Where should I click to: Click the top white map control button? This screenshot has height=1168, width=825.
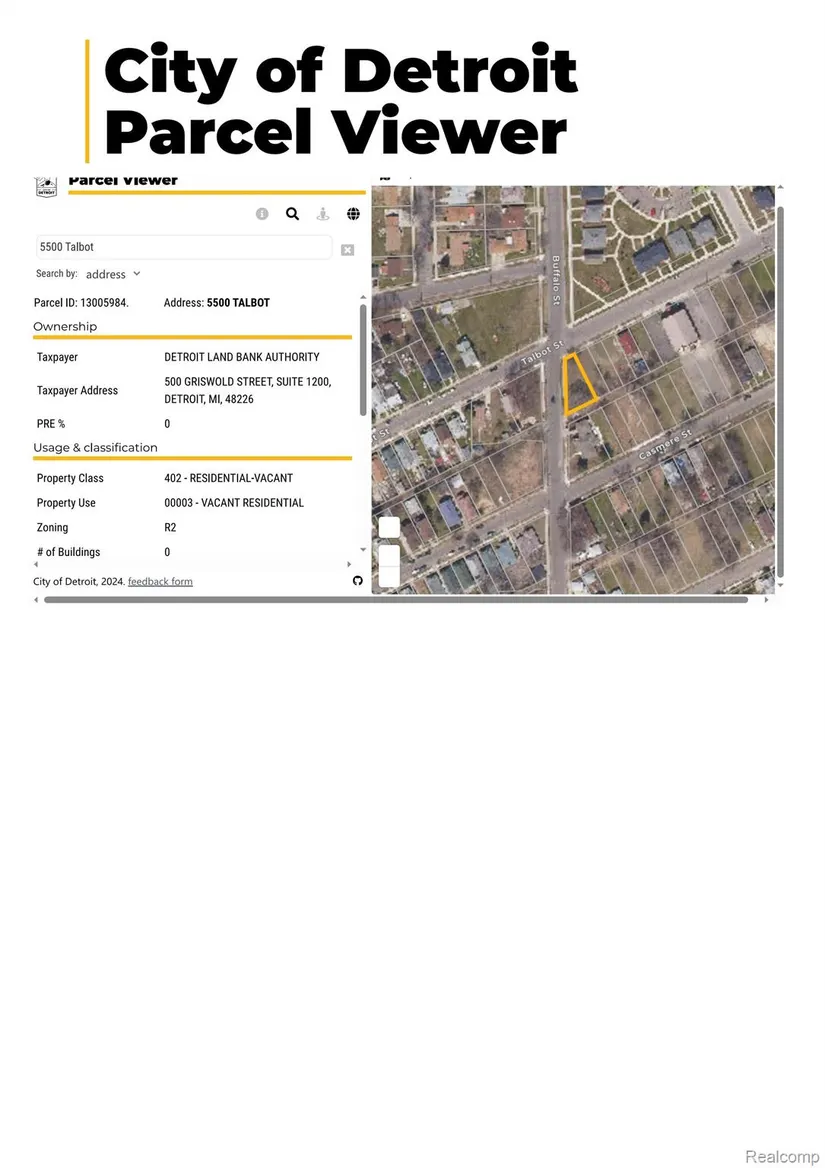point(389,527)
